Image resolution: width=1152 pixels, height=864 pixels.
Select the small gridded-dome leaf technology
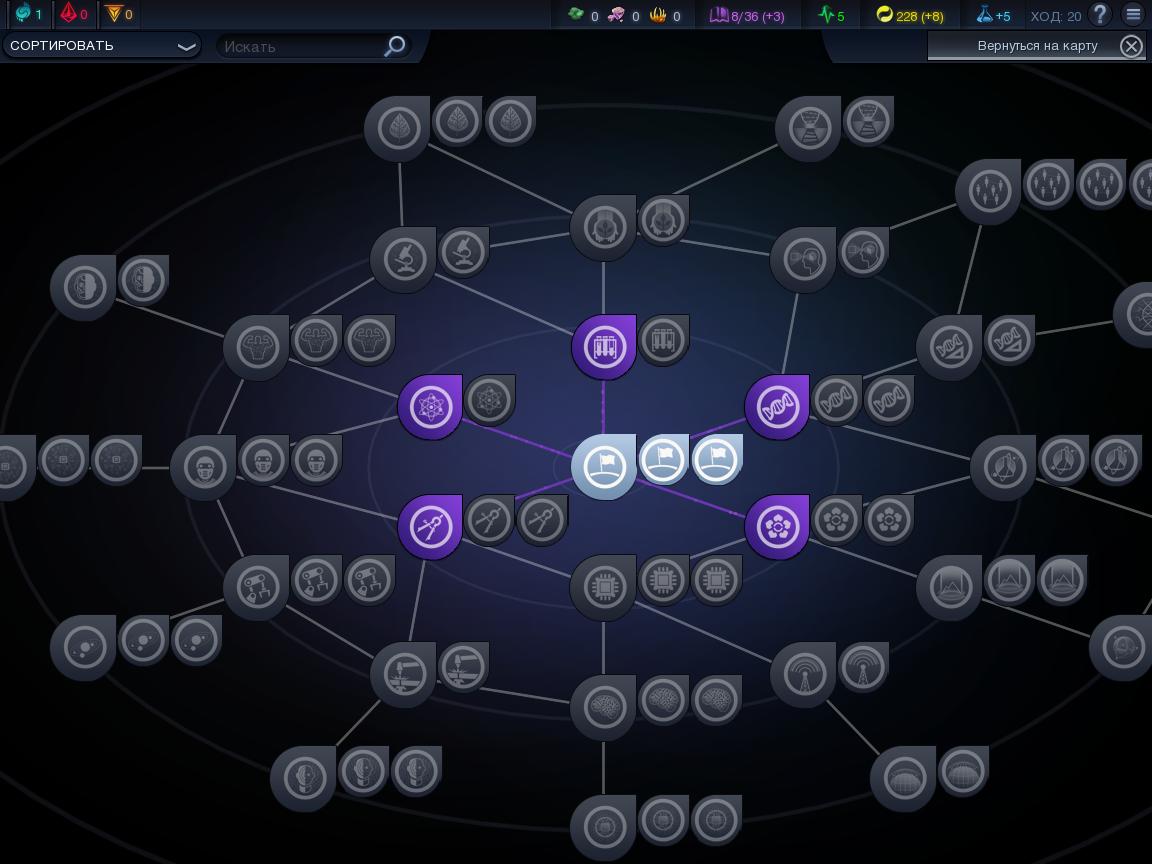click(x=963, y=771)
